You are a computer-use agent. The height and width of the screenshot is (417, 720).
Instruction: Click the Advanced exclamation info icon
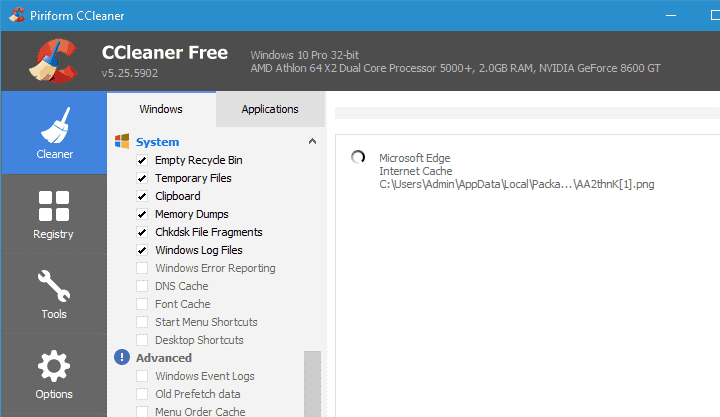point(122,358)
